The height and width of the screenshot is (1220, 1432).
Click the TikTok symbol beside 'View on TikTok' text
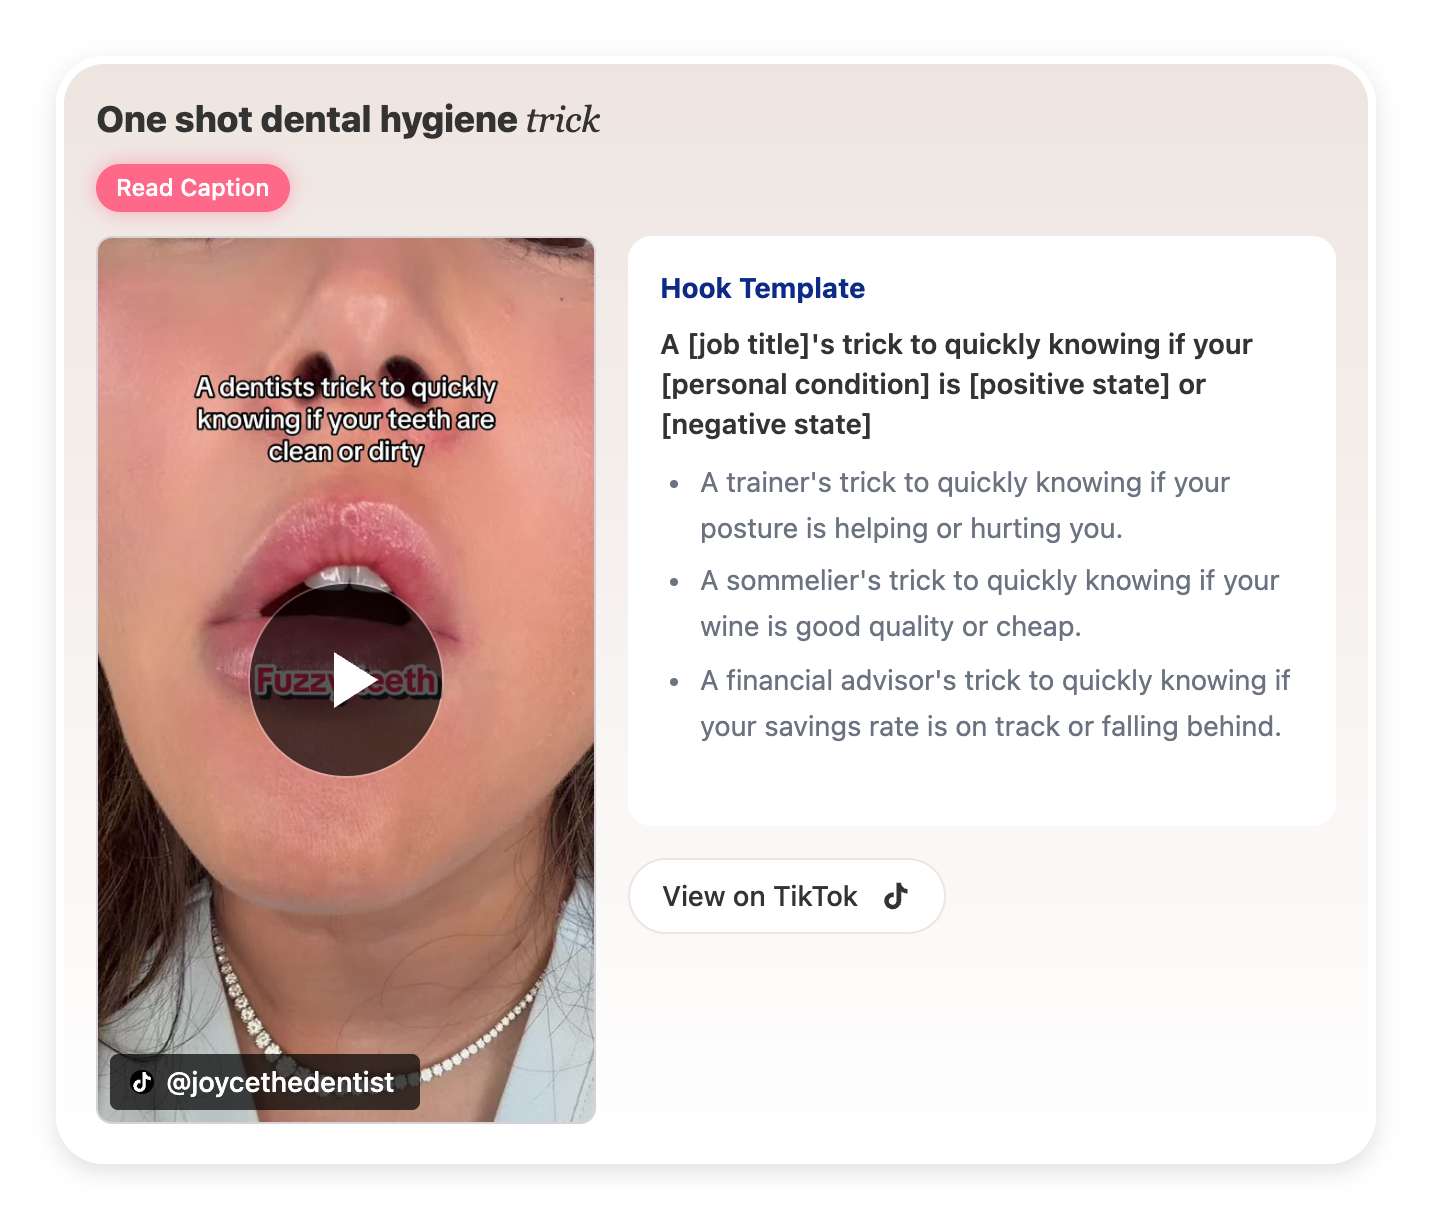[x=897, y=896]
